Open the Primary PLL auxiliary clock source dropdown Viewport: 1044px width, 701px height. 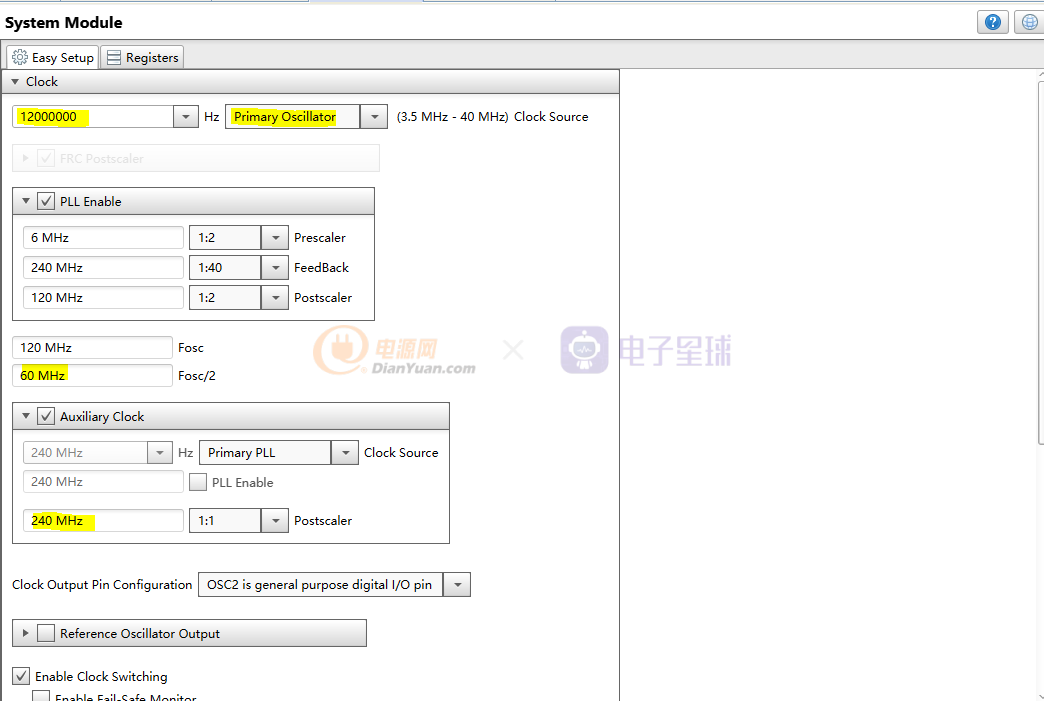(344, 453)
